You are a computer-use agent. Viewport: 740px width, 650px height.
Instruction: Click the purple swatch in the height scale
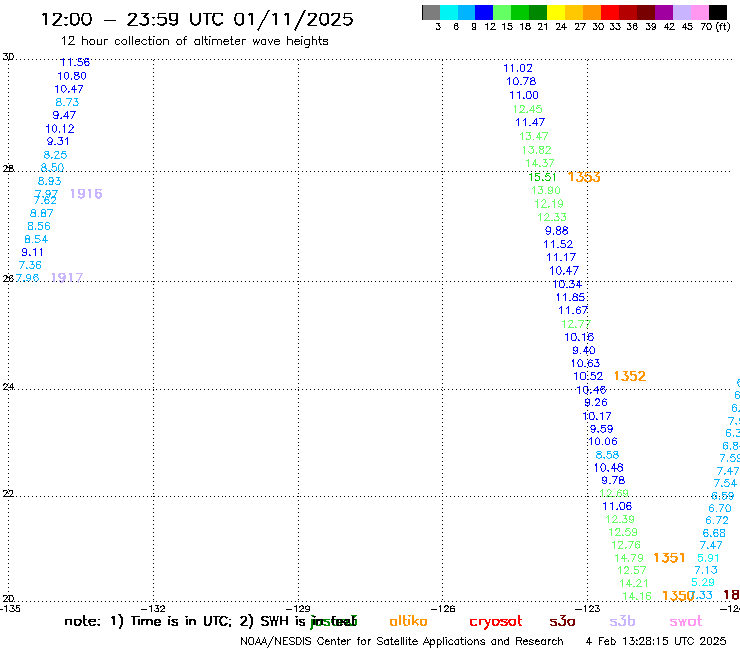(x=664, y=12)
